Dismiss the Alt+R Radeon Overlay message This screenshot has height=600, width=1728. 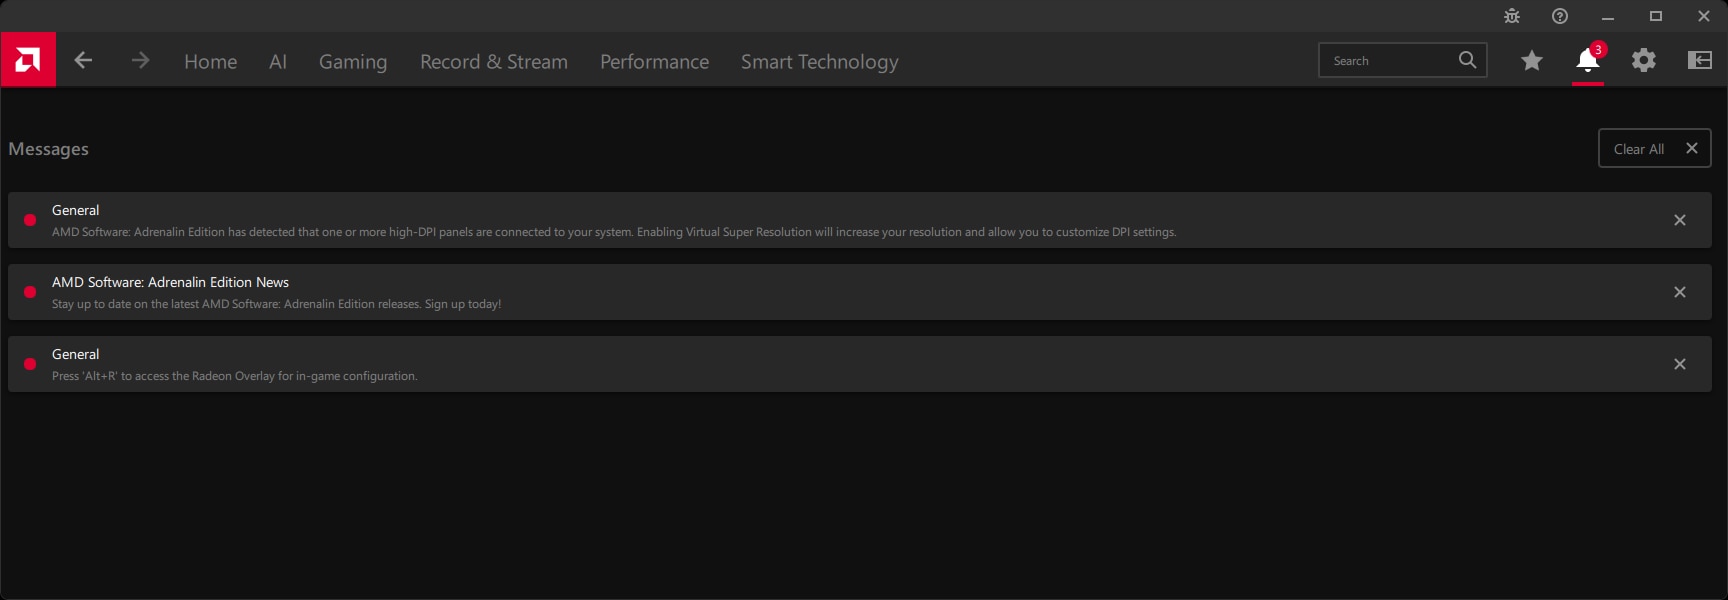point(1680,364)
